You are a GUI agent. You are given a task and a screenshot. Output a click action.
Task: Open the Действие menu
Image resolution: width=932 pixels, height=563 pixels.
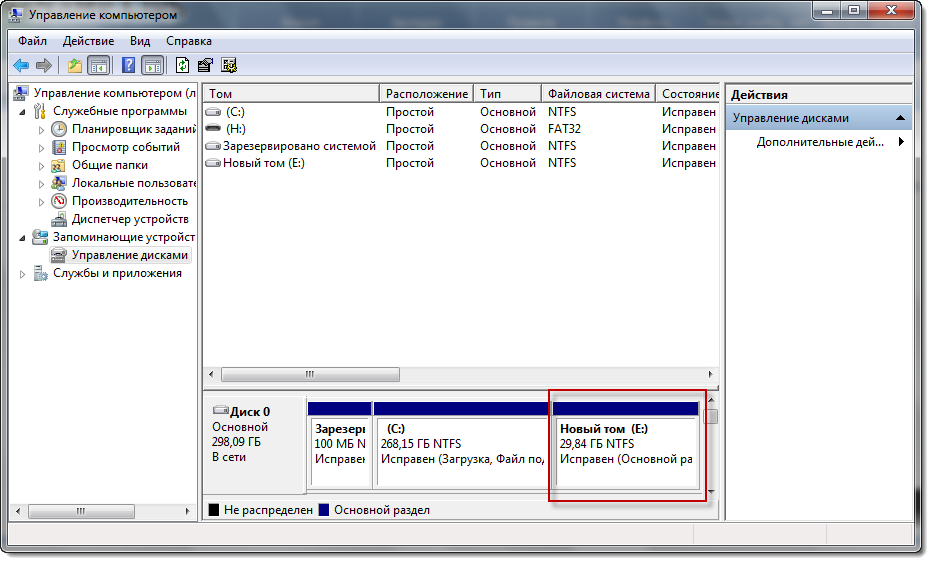coord(89,41)
